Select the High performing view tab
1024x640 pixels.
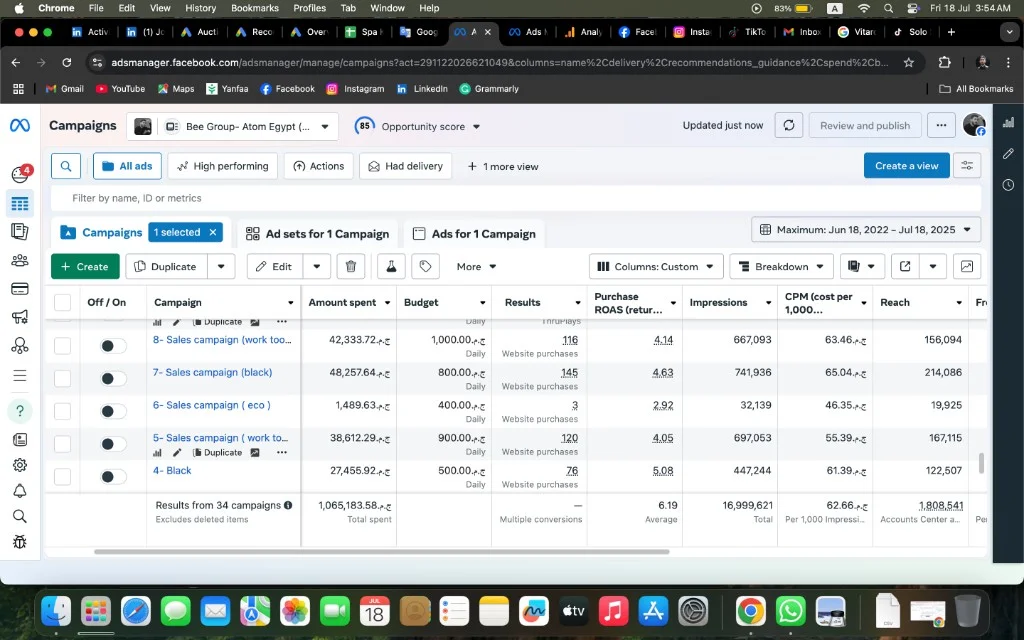click(223, 166)
